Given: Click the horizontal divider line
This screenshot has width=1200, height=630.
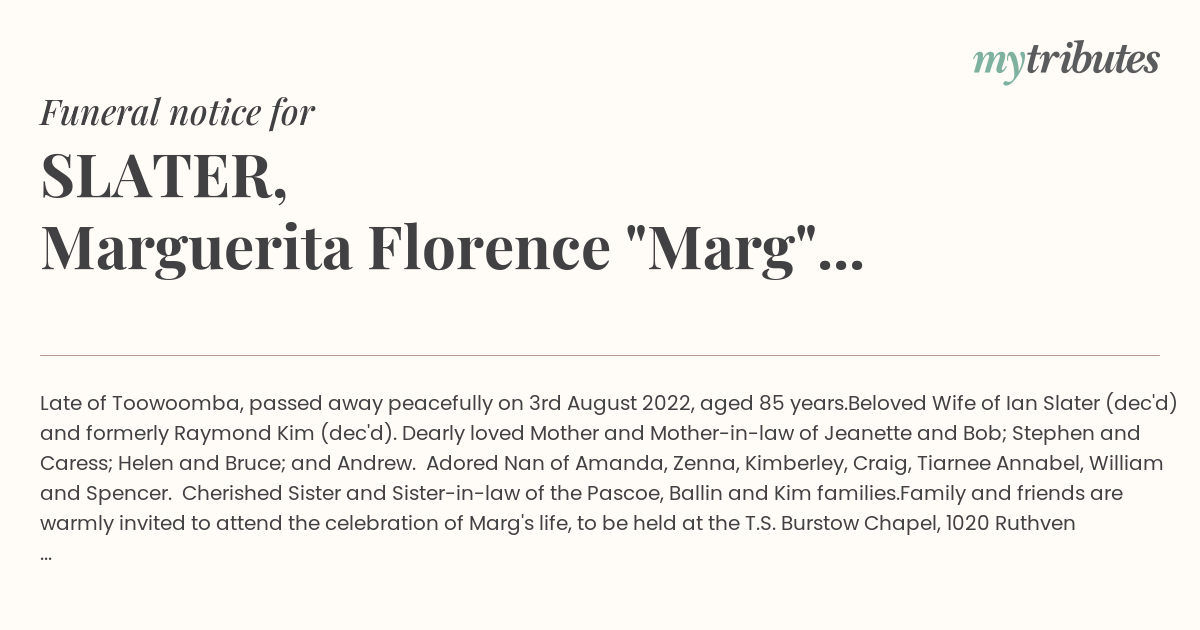Looking at the screenshot, I should 600,355.
